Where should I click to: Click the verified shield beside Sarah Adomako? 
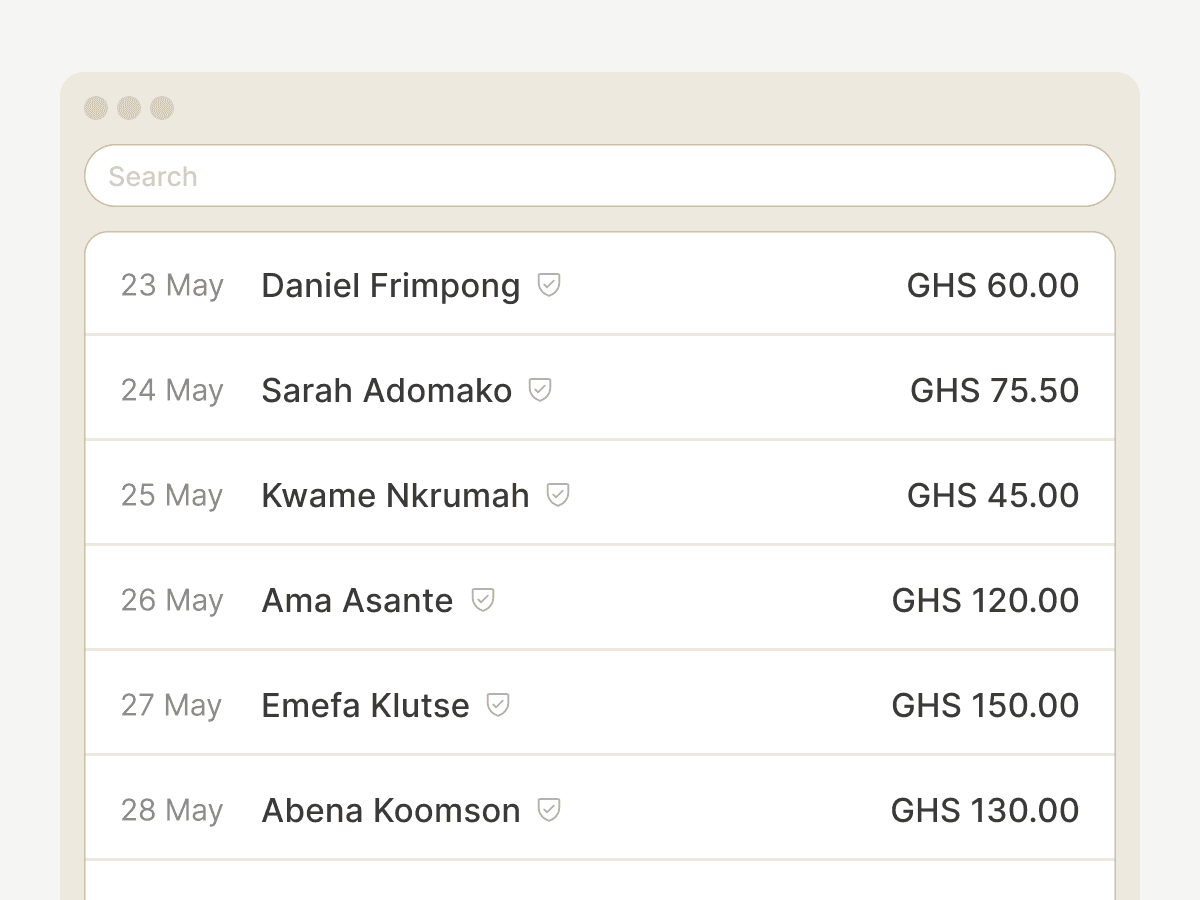point(540,390)
